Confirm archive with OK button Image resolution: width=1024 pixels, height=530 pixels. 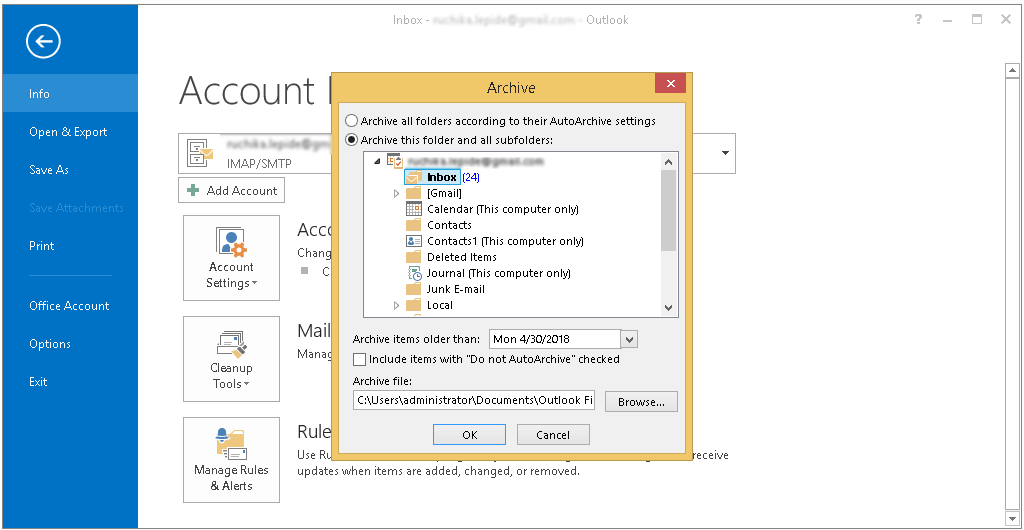tap(470, 435)
